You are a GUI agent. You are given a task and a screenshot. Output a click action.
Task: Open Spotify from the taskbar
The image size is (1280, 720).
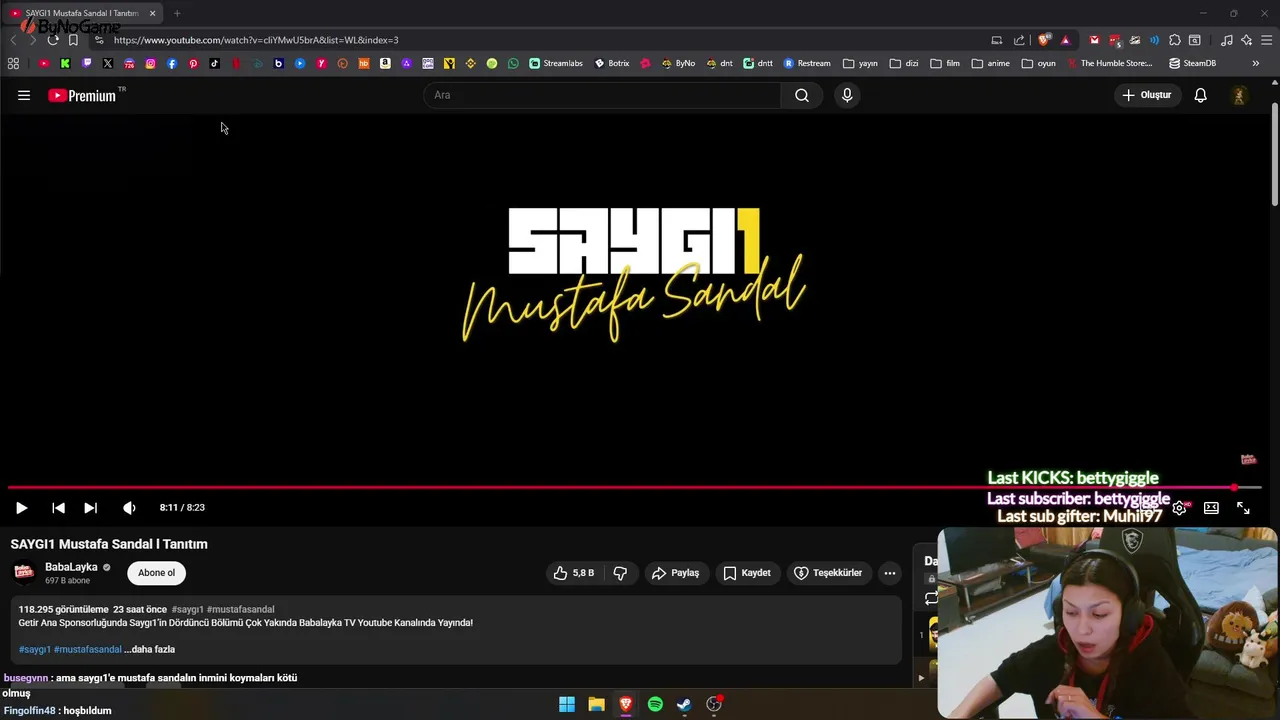click(655, 704)
